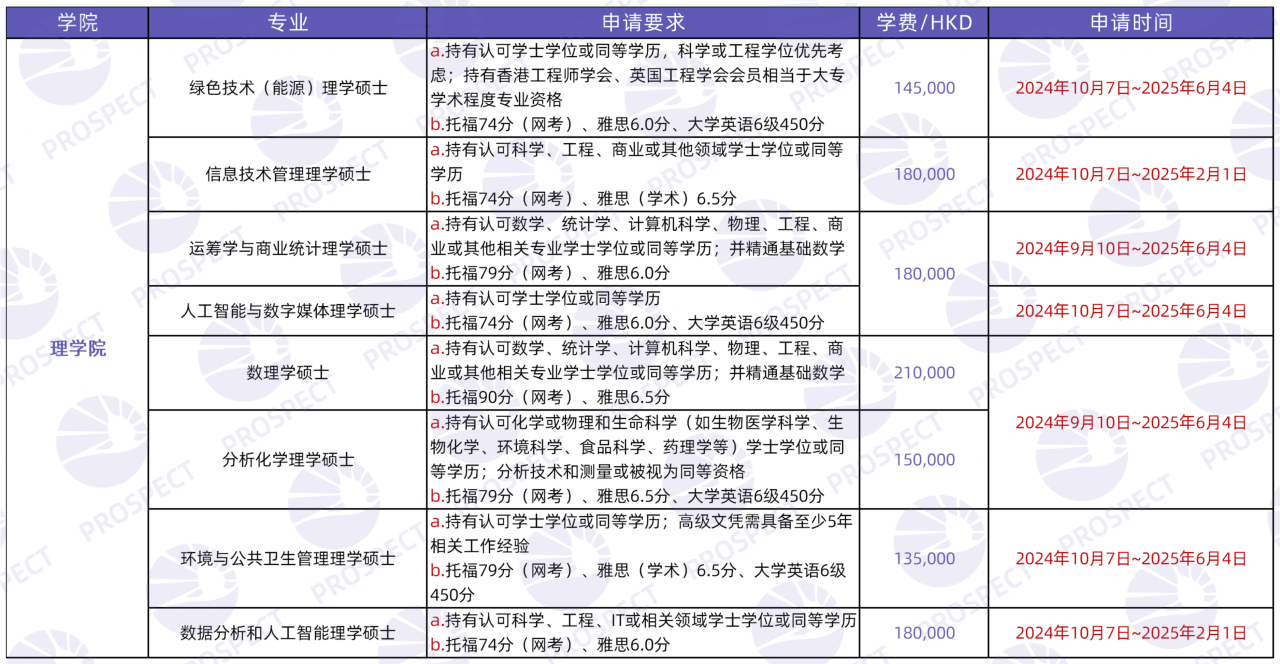Click the 托福74分 language line for 信息技术管理理学硕士
The width and height of the screenshot is (1280, 664).
[583, 198]
